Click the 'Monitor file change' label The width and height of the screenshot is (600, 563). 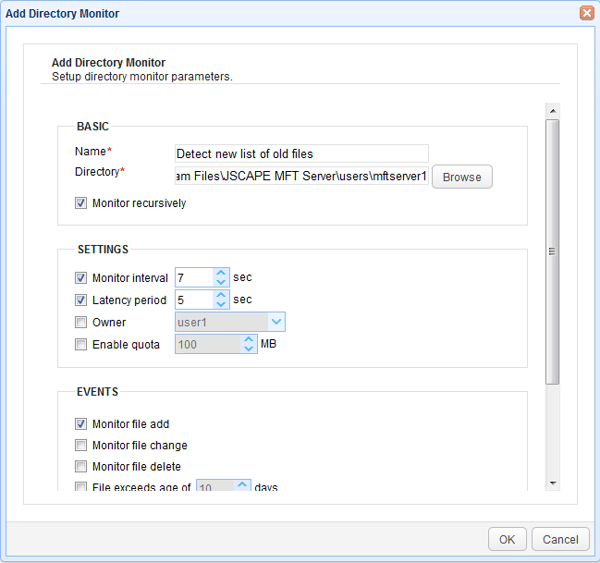(x=140, y=445)
